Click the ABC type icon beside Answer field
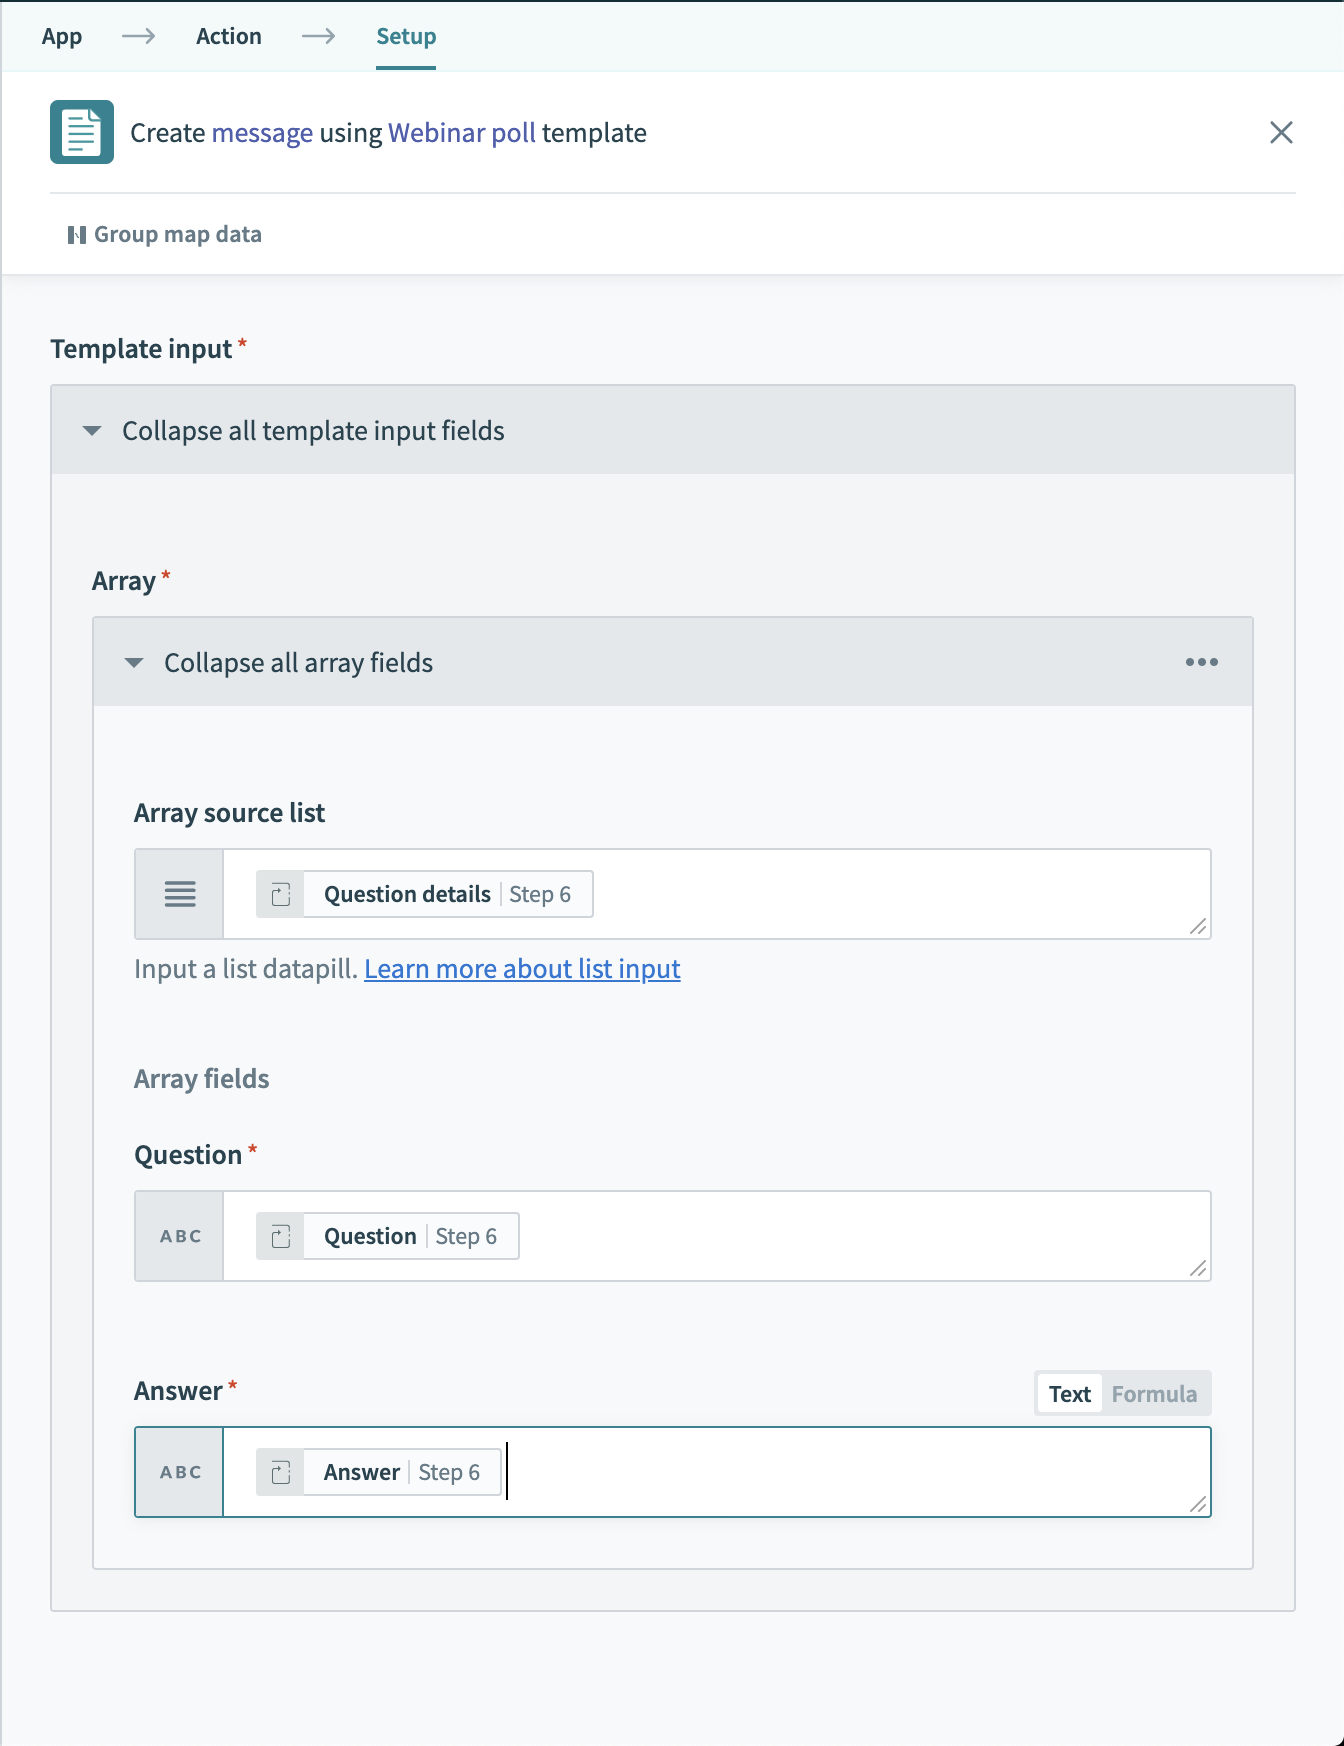 [180, 1472]
